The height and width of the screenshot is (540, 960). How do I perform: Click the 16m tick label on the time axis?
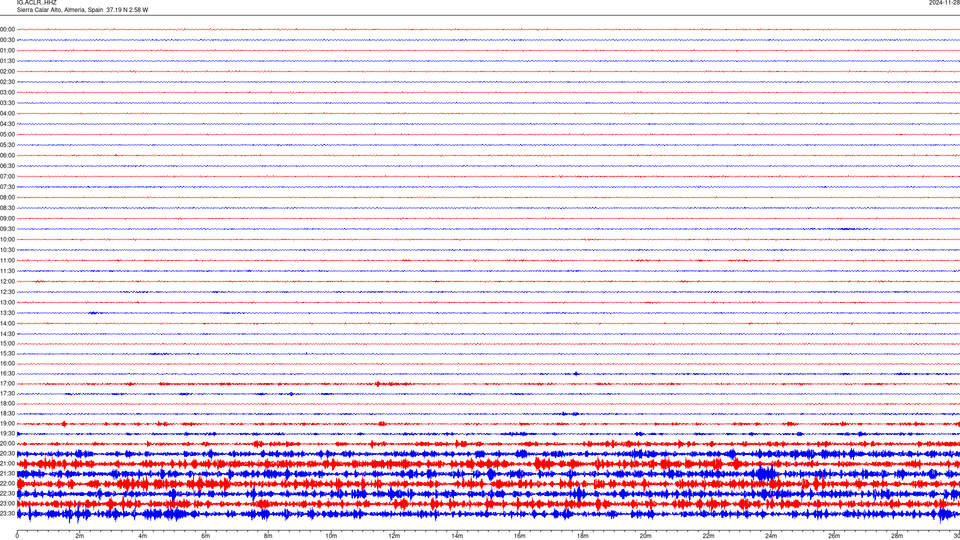520,536
